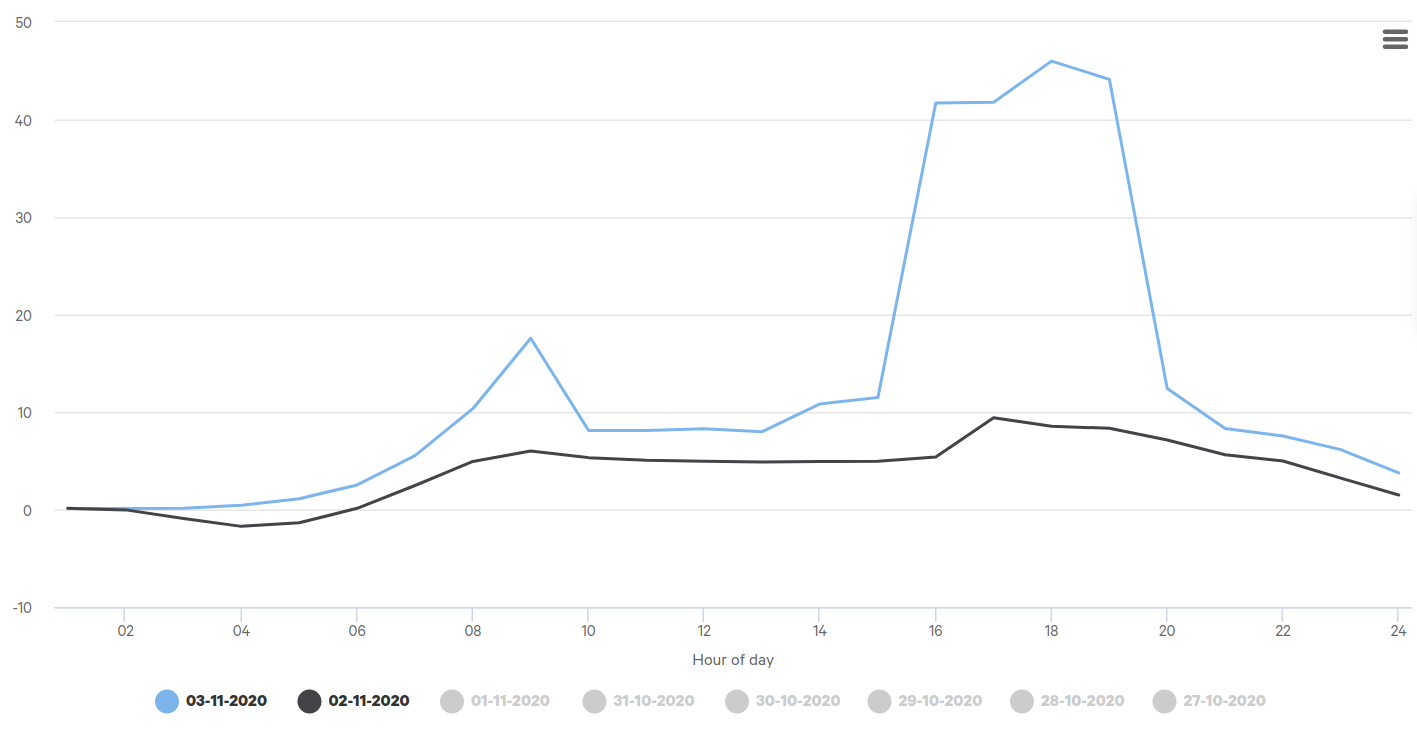Viewport: 1417px width, 729px height.
Task: Click the blue line point at hour 09
Action: (x=530, y=338)
